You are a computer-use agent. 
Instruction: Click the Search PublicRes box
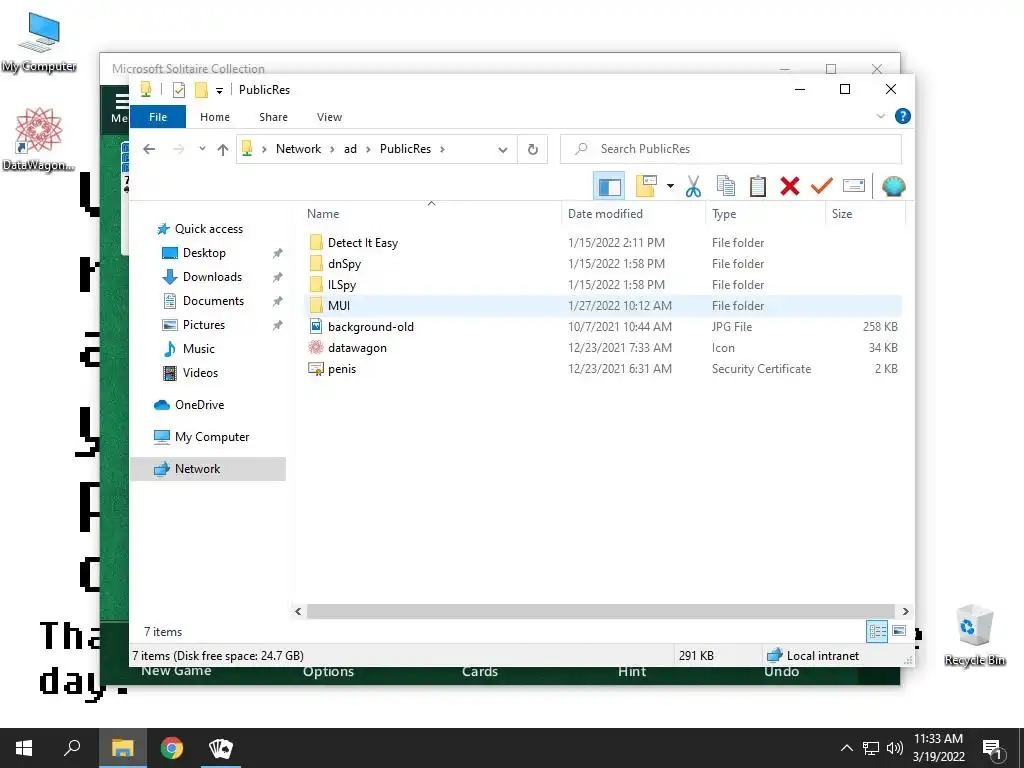click(x=731, y=149)
